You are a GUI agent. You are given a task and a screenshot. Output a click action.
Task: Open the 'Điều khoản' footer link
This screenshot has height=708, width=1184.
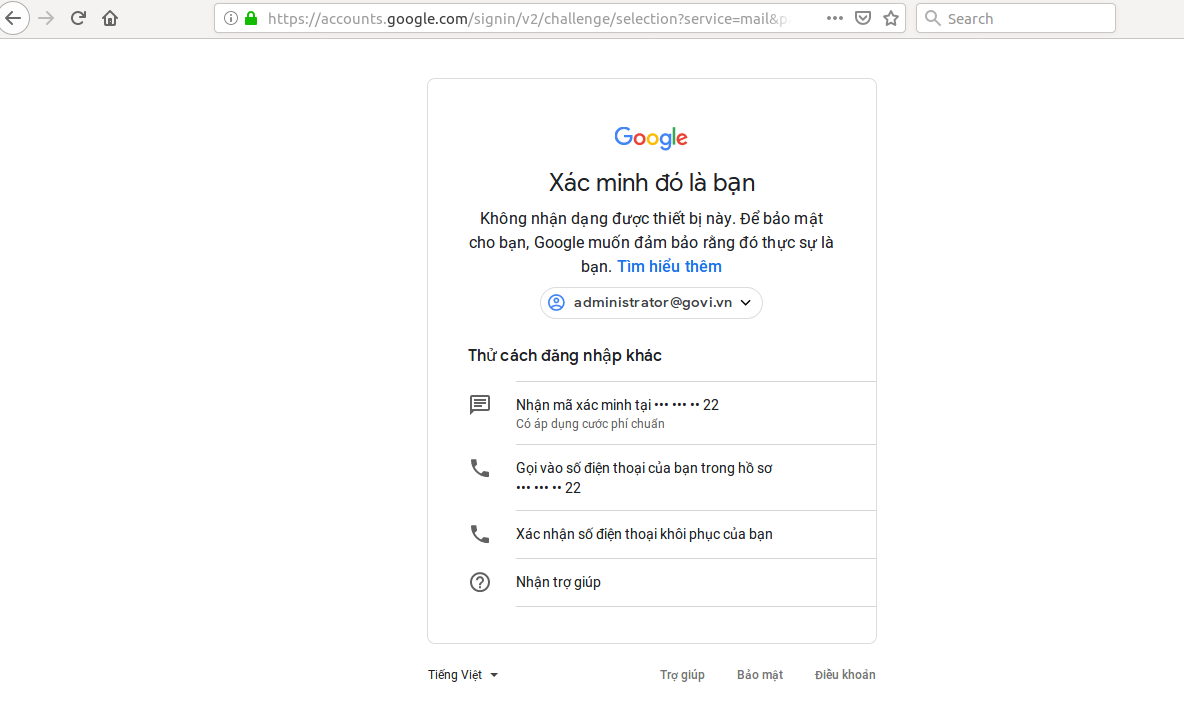845,675
